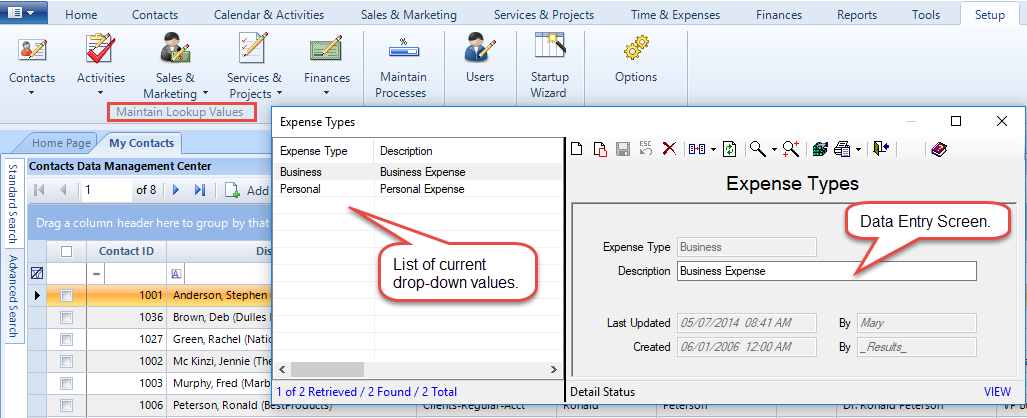The image size is (1027, 418).
Task: Click the green refresh icon in the toolbar
Action: click(x=730, y=149)
